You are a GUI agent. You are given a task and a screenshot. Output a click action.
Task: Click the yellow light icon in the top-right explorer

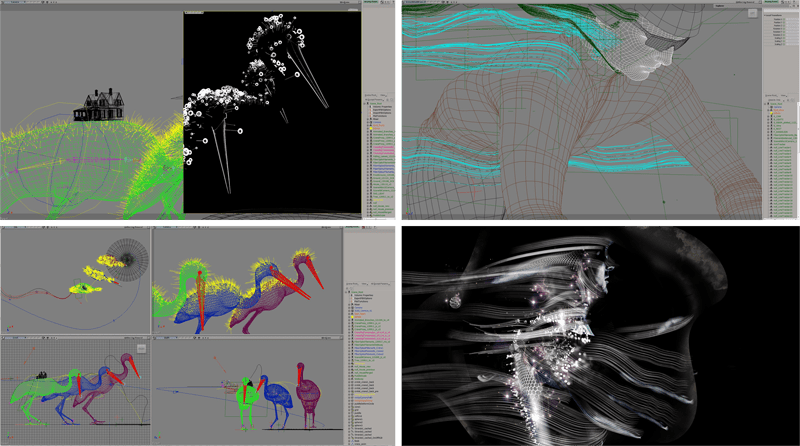[x=772, y=113]
